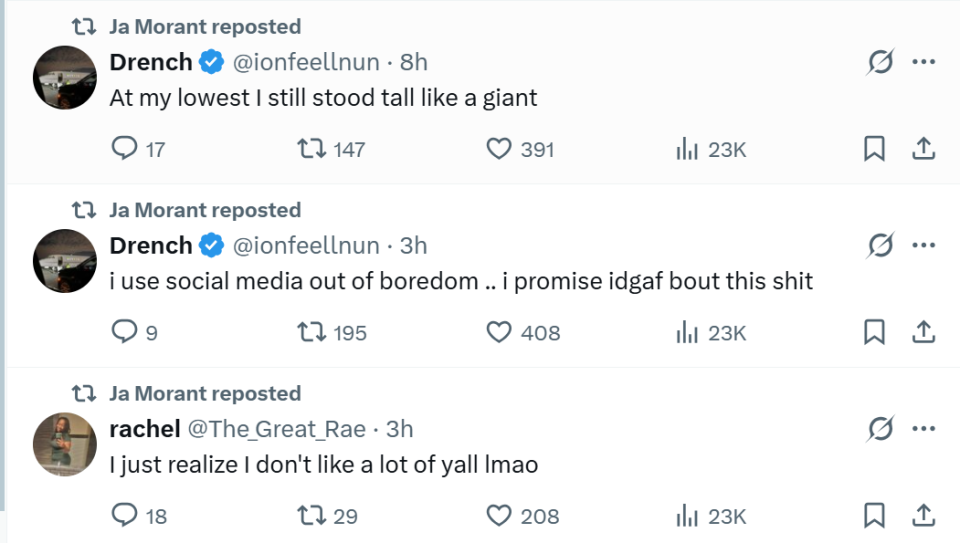960x543 pixels.
Task: Like the 'stood tall like a giant' post
Action: point(499,149)
